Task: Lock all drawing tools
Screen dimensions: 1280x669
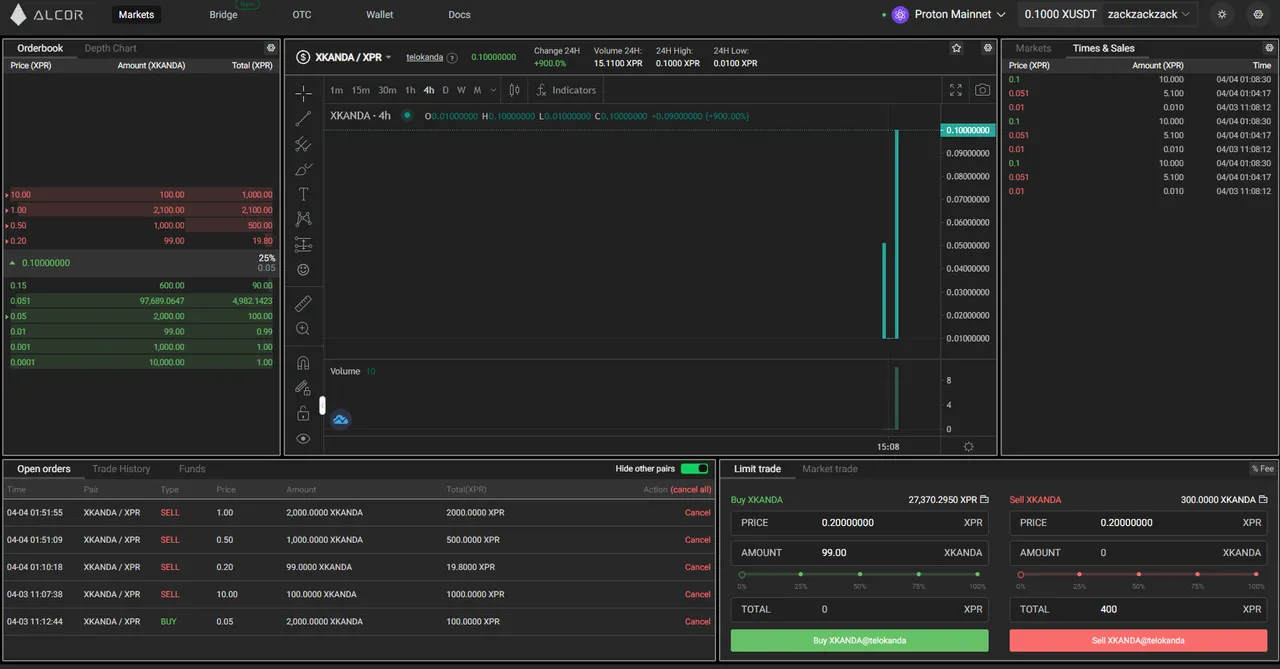Action: click(304, 413)
